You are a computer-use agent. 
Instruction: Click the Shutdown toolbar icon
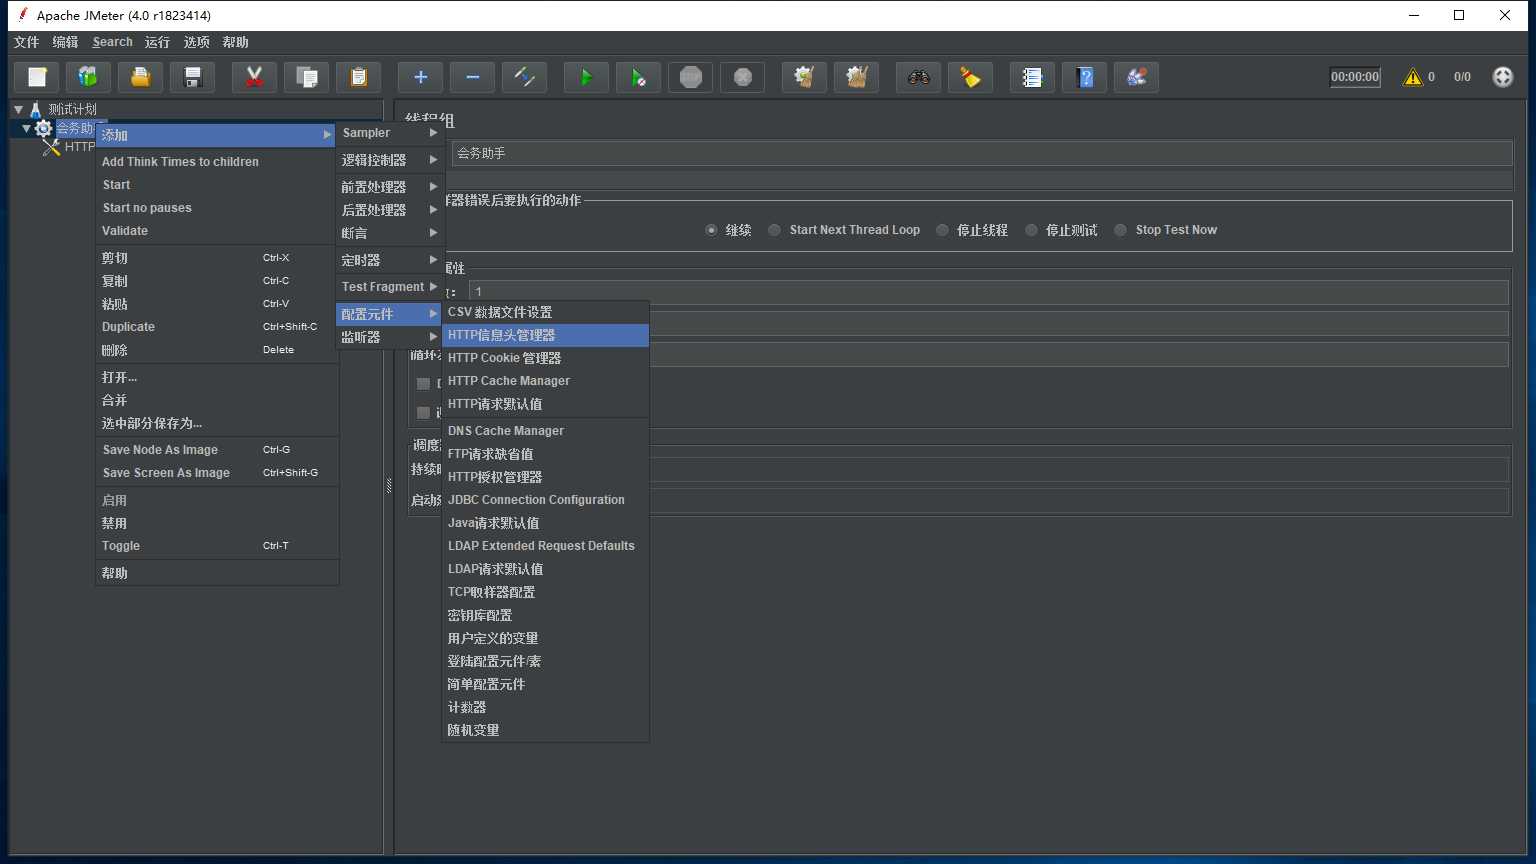coord(743,77)
